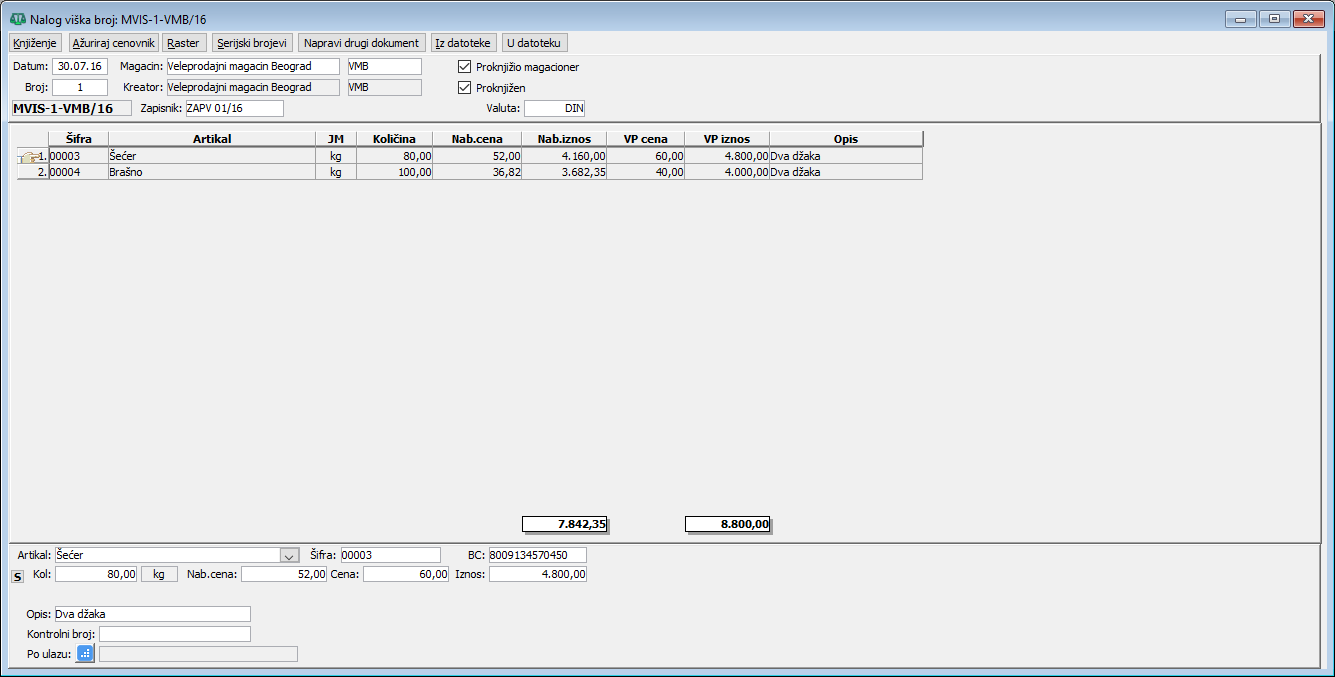Screen dimensions: 1335x677
Task: Click the kg unit button
Action: (x=159, y=574)
